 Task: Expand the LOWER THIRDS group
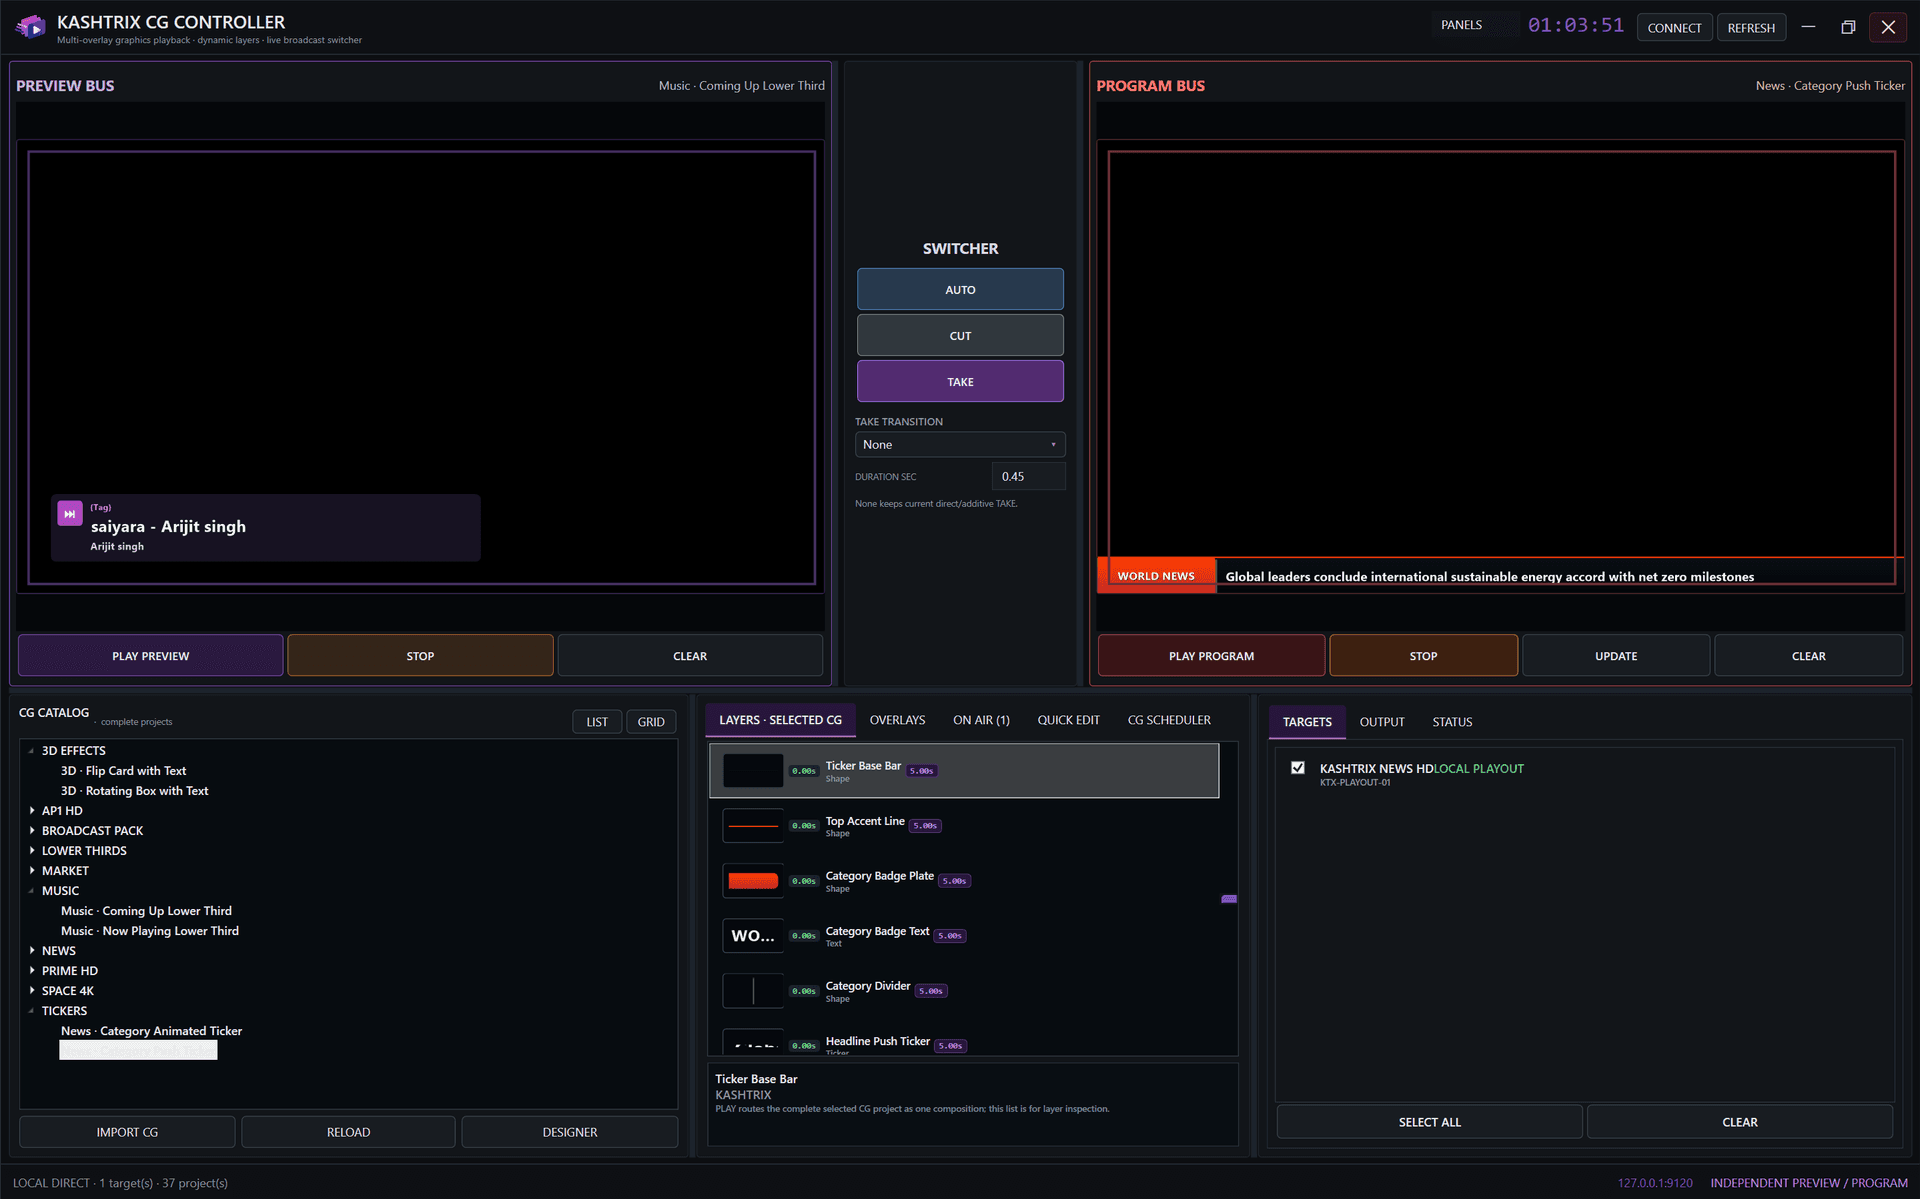[32, 851]
